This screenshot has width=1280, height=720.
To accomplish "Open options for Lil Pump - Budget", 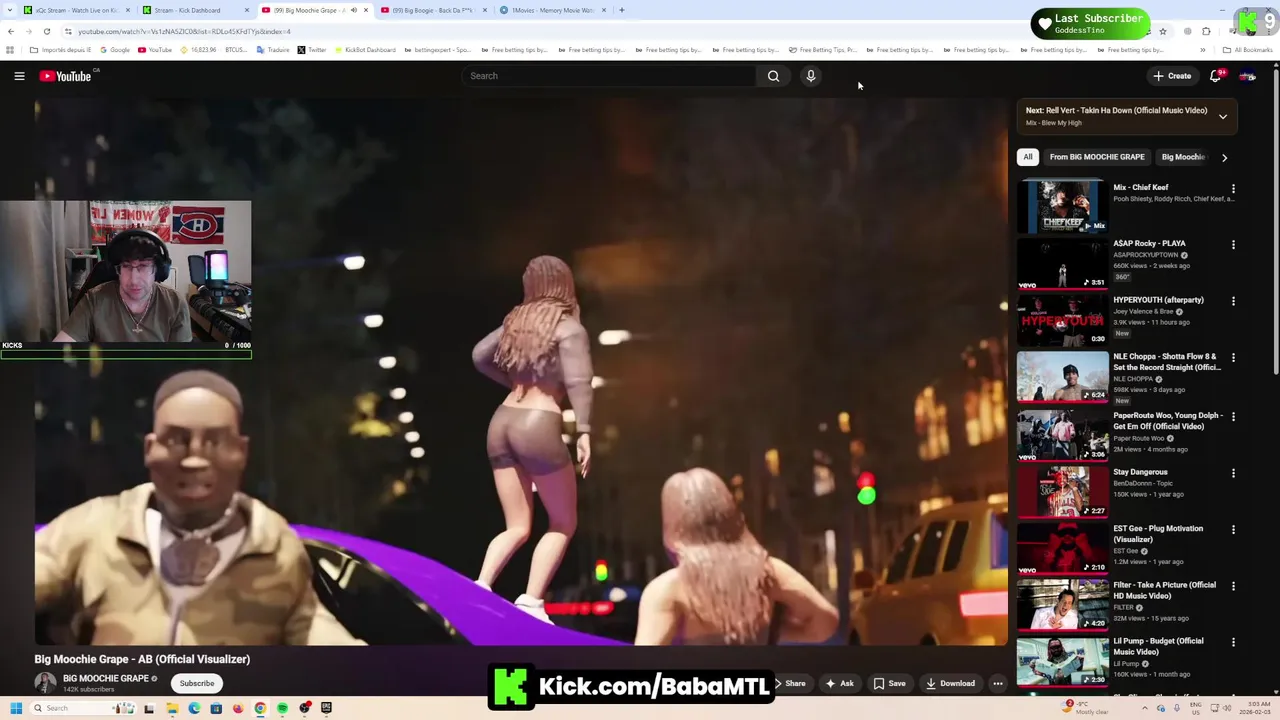I will (x=1233, y=642).
